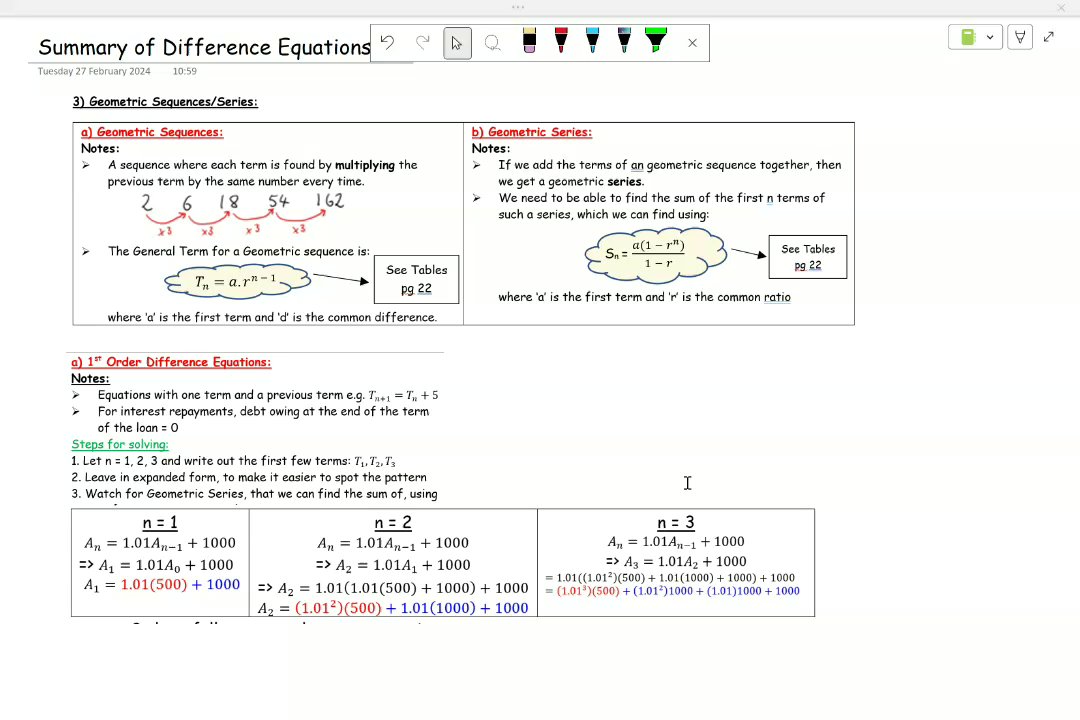1080x720 pixels.
Task: Click the redo arrow in drawing toolbar
Action: point(422,43)
